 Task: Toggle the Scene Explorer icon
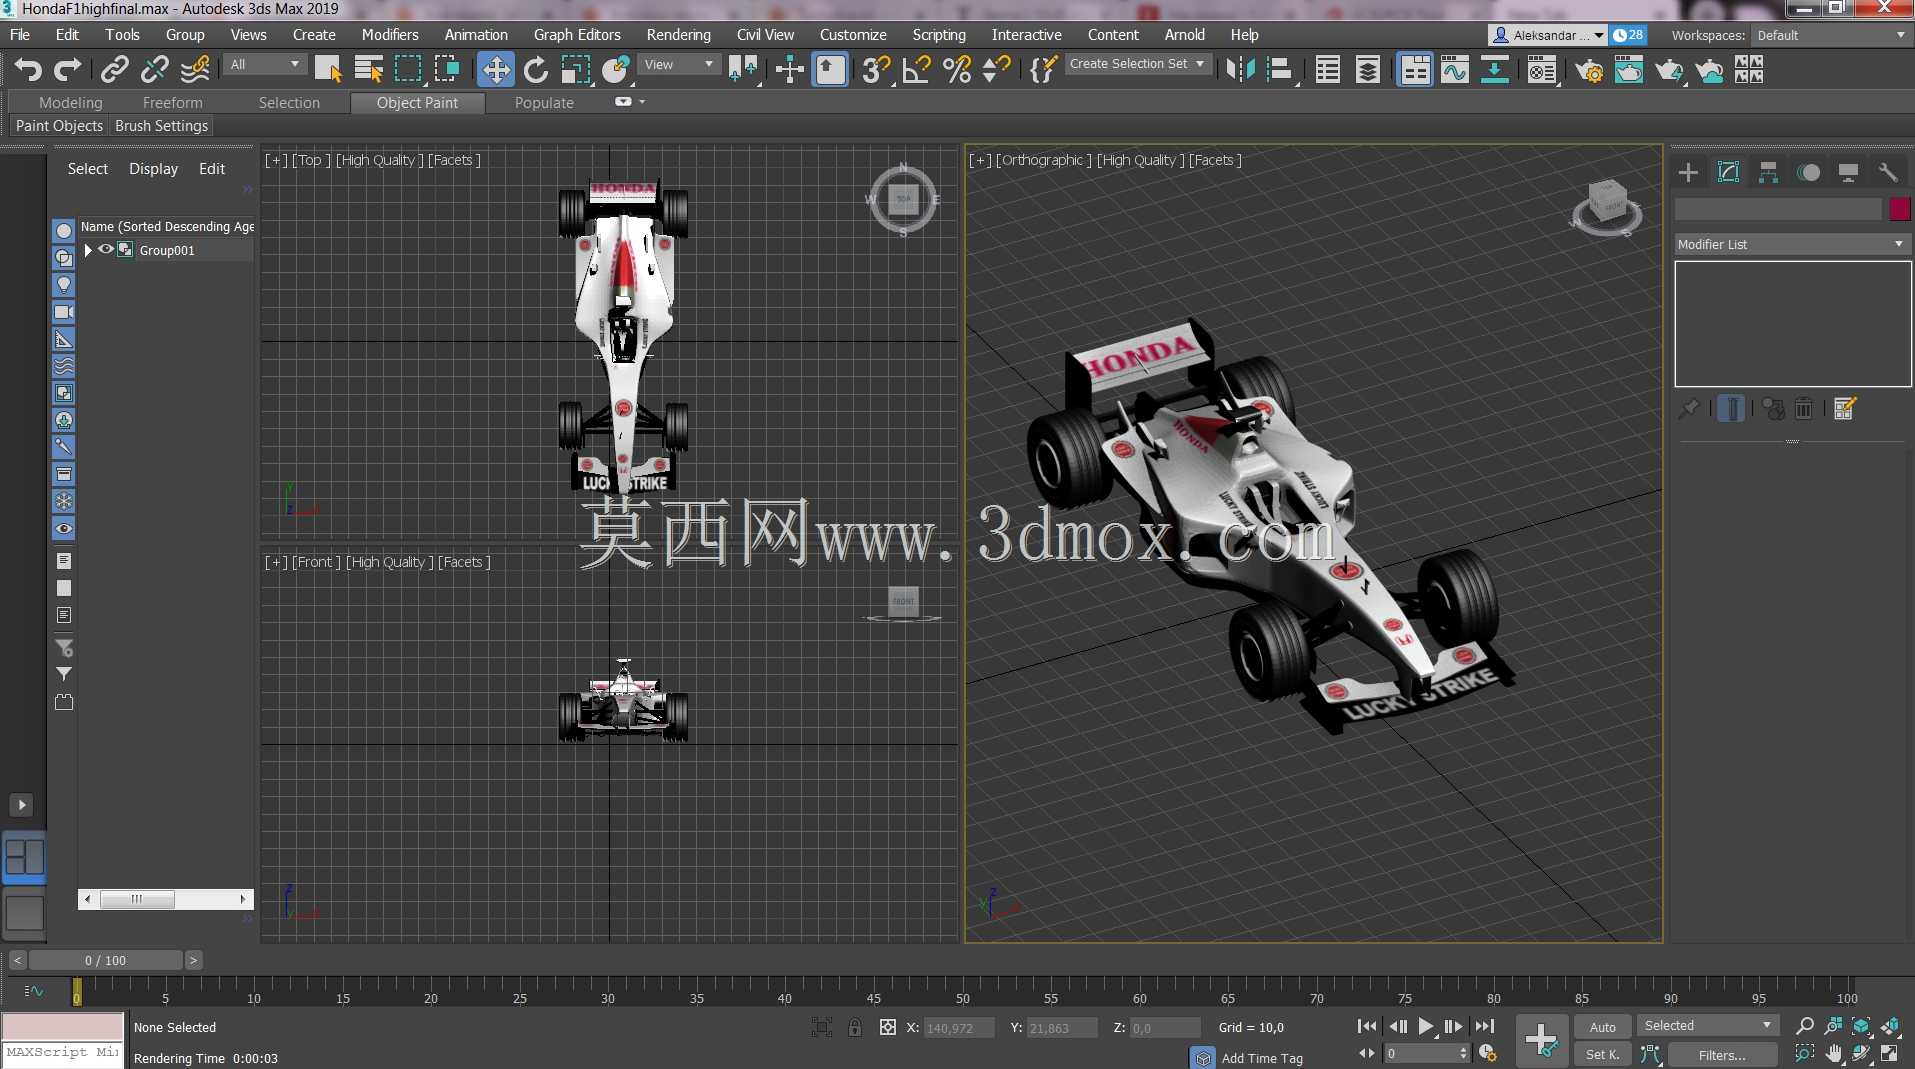point(1328,70)
